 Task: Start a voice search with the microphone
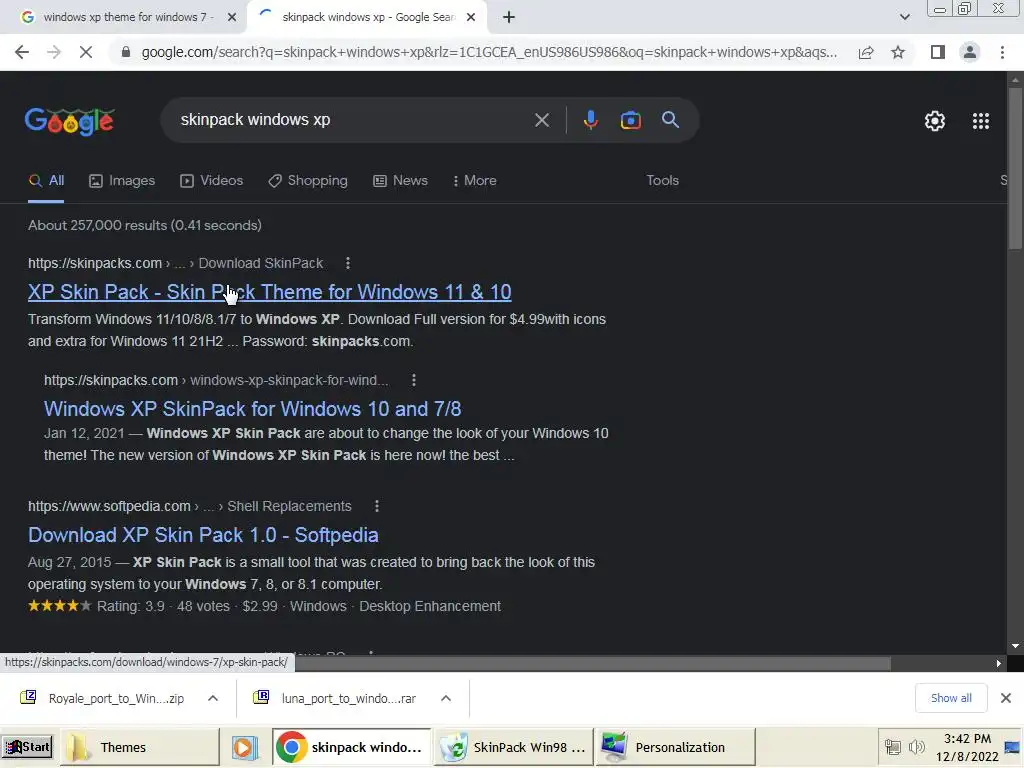tap(590, 120)
